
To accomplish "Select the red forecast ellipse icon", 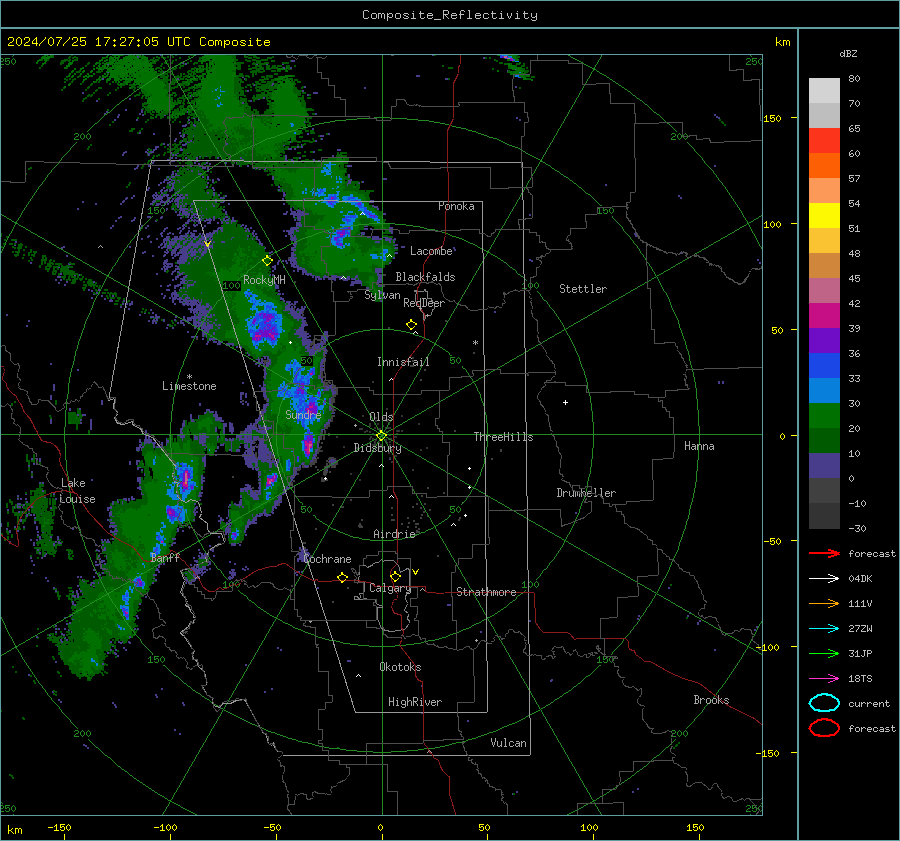I will 824,728.
